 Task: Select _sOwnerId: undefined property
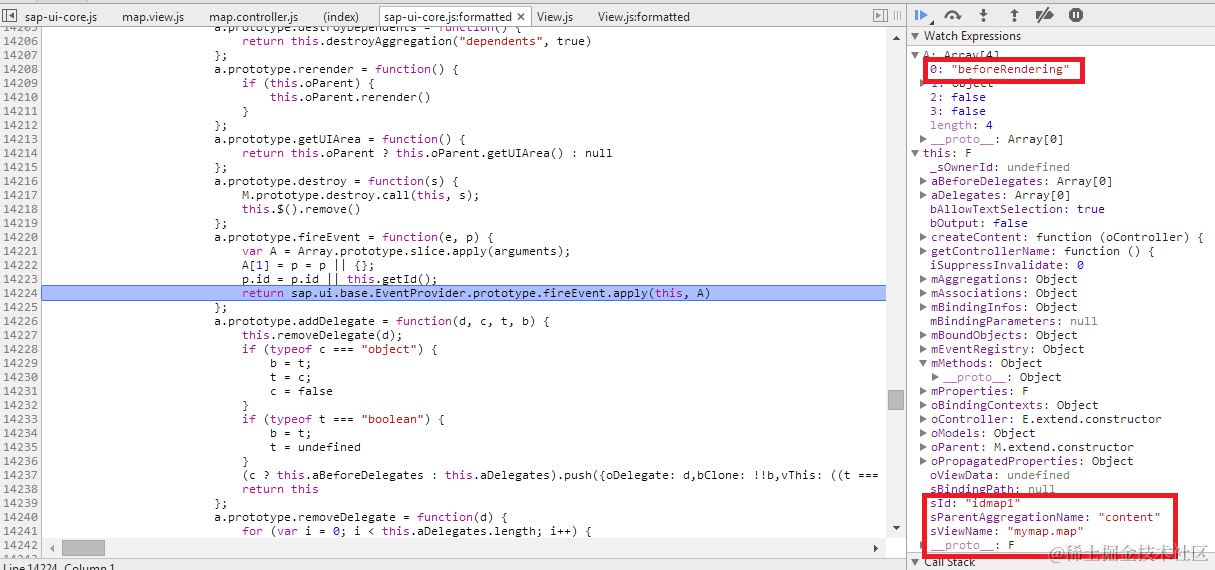pyautogui.click(x=999, y=167)
